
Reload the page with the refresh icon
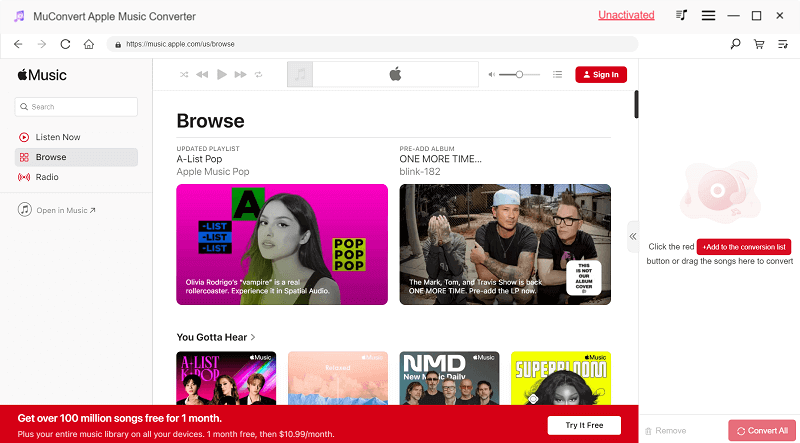[x=66, y=44]
